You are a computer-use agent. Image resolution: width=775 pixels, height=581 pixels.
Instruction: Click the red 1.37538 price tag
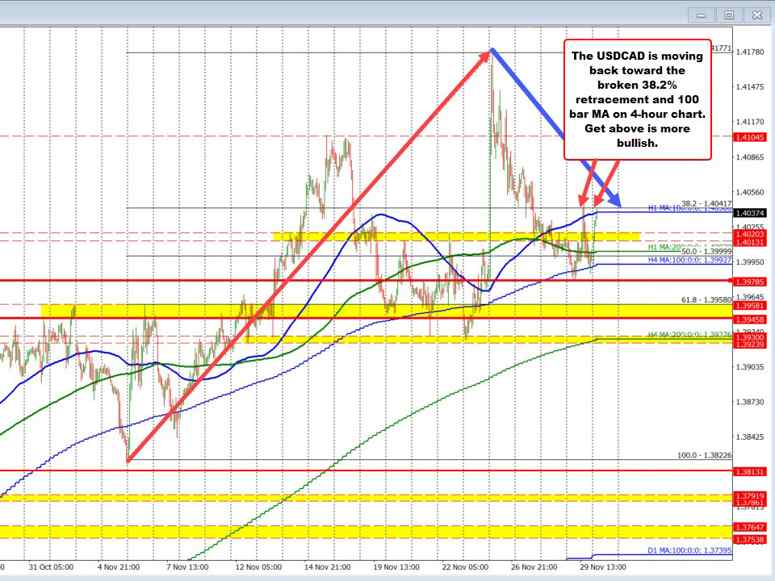pyautogui.click(x=750, y=539)
